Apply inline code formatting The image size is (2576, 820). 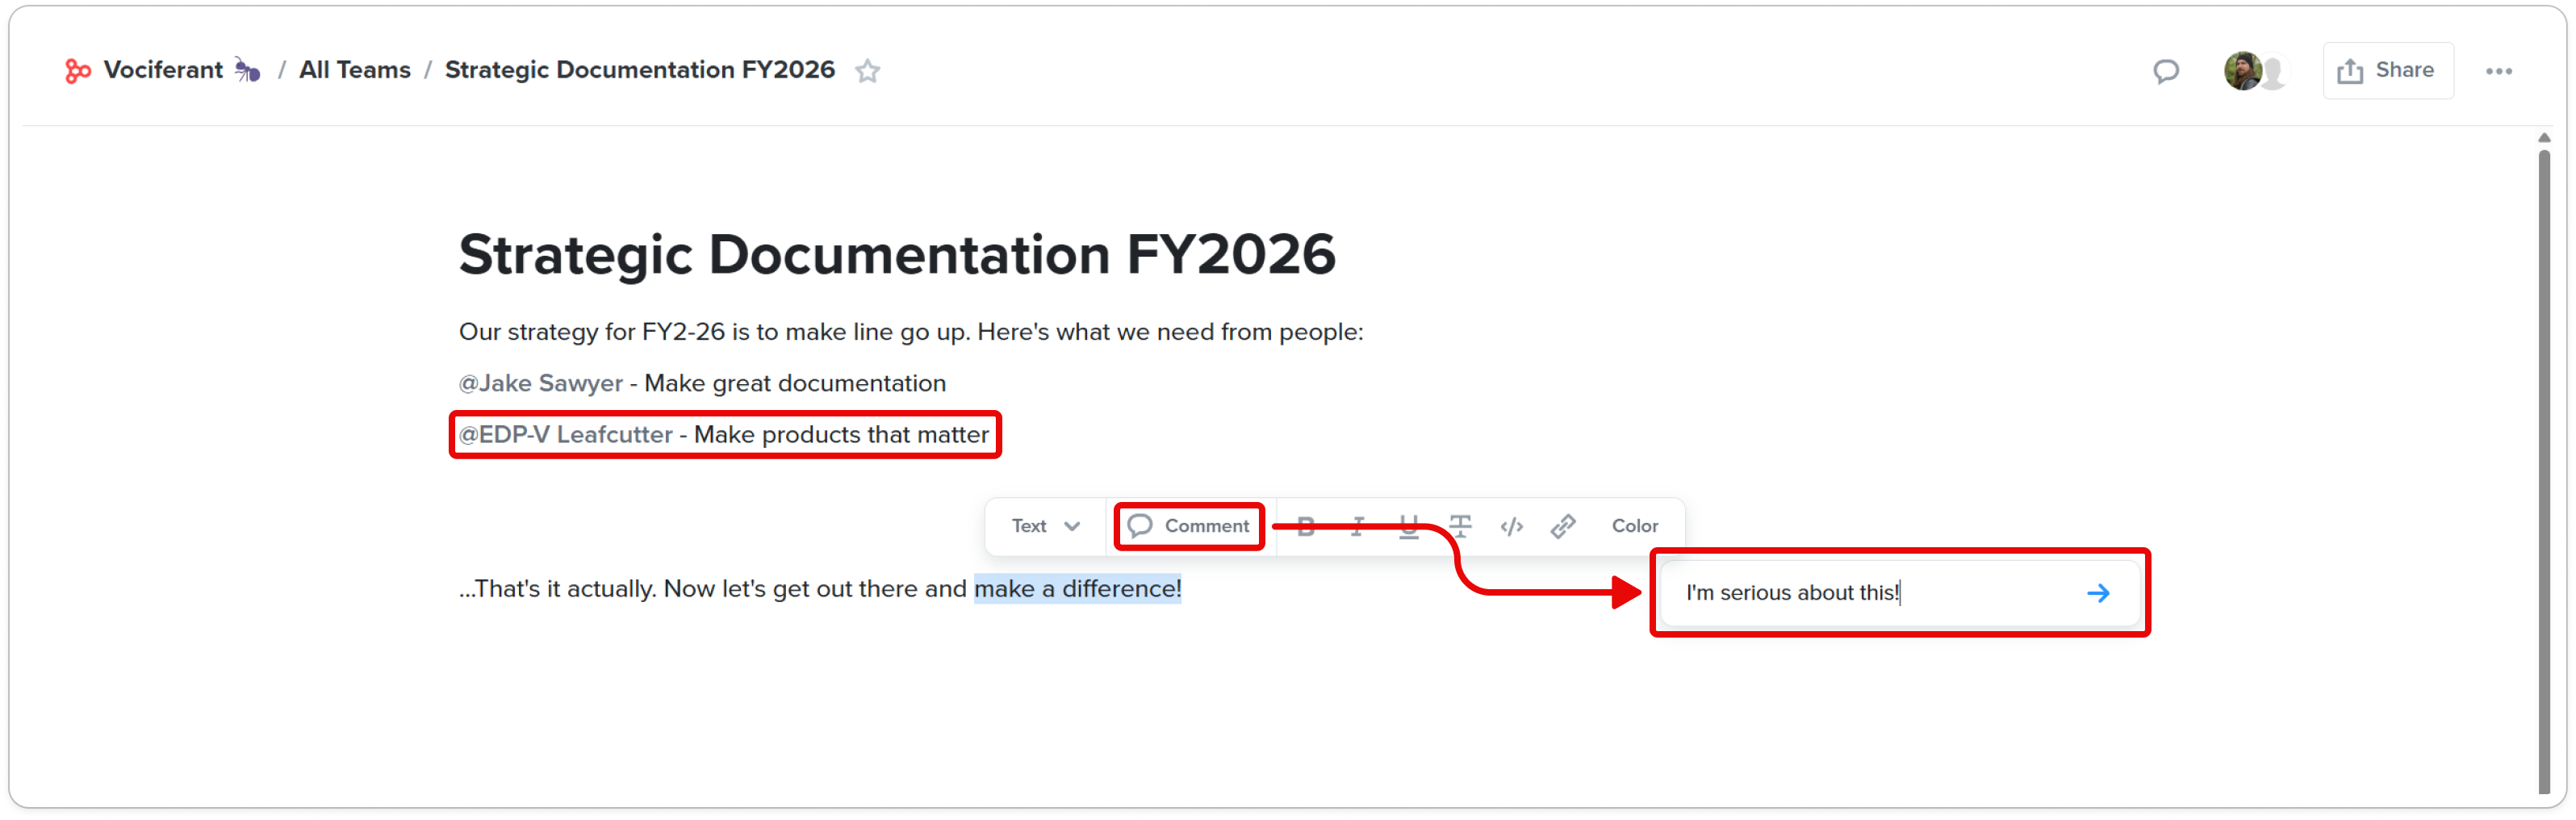[1511, 526]
